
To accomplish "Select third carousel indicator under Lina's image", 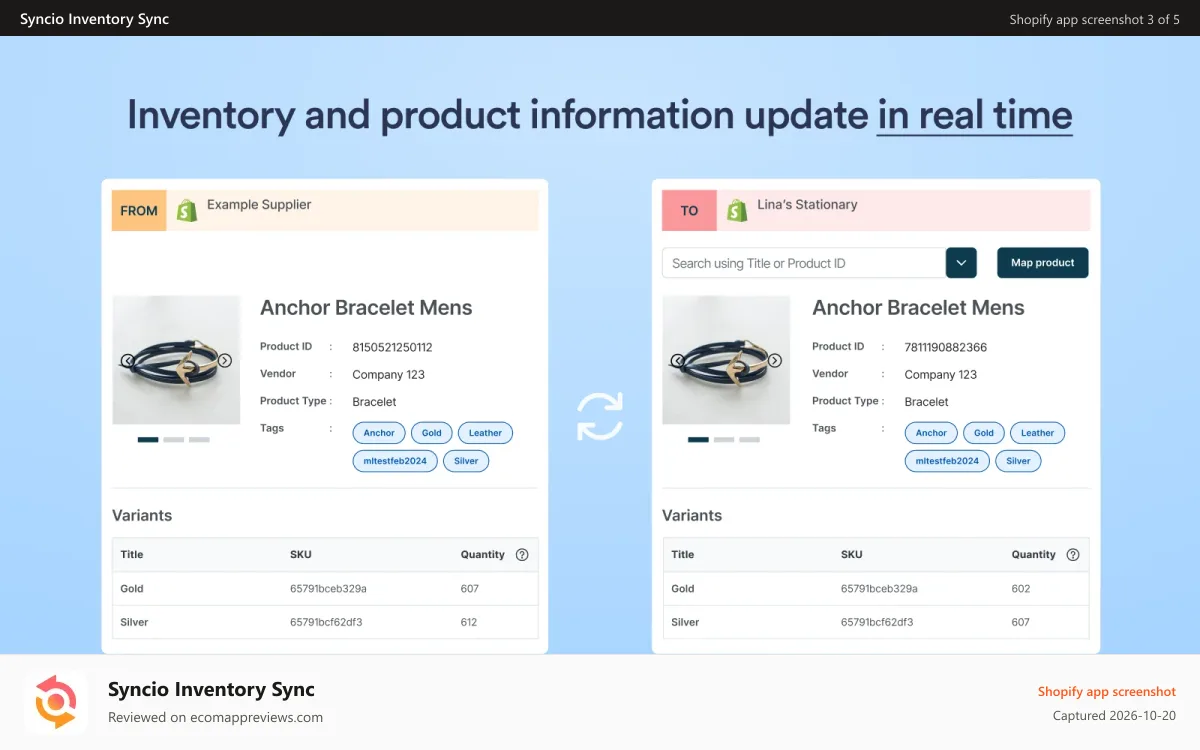I will [x=750, y=439].
